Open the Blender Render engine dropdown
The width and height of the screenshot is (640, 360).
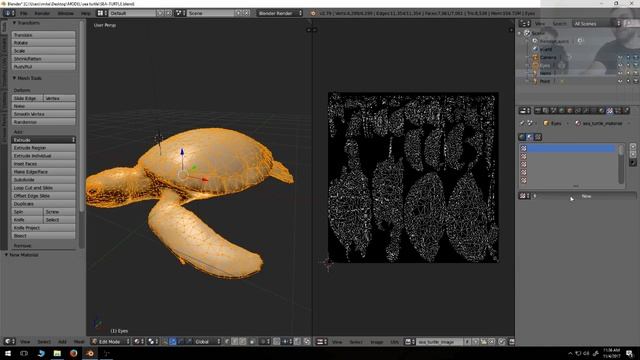280,13
